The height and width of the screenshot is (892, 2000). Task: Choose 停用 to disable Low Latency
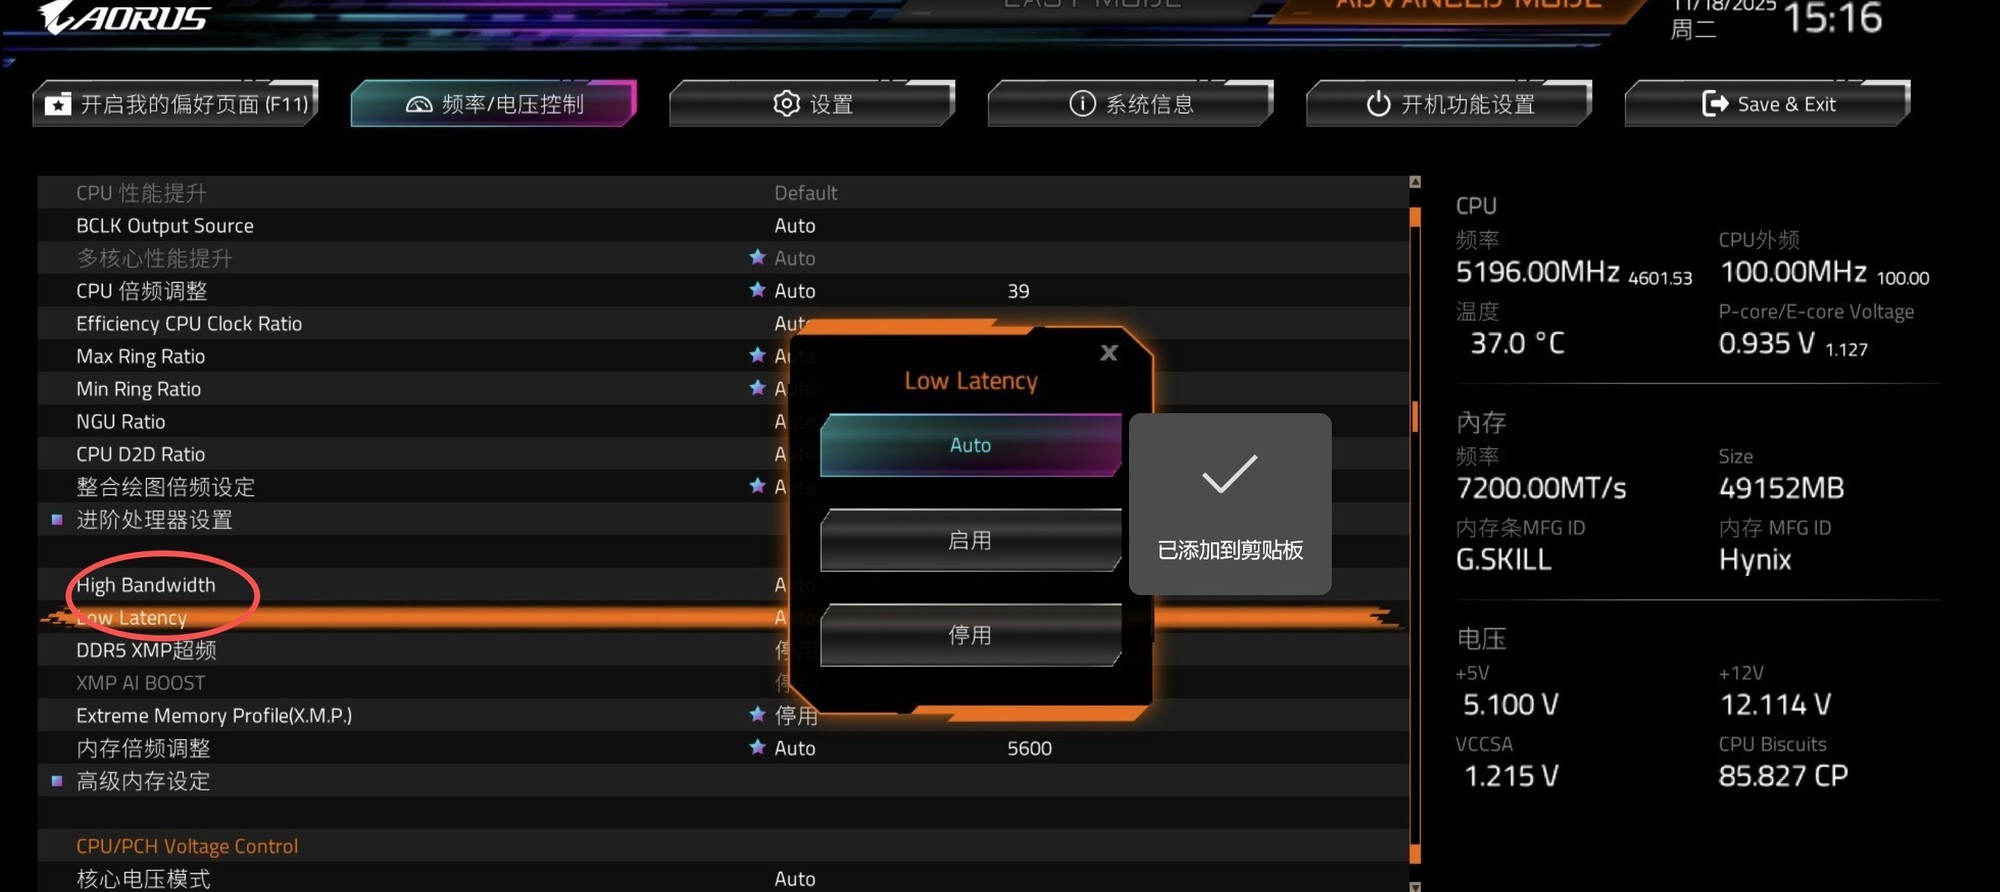click(x=970, y=636)
